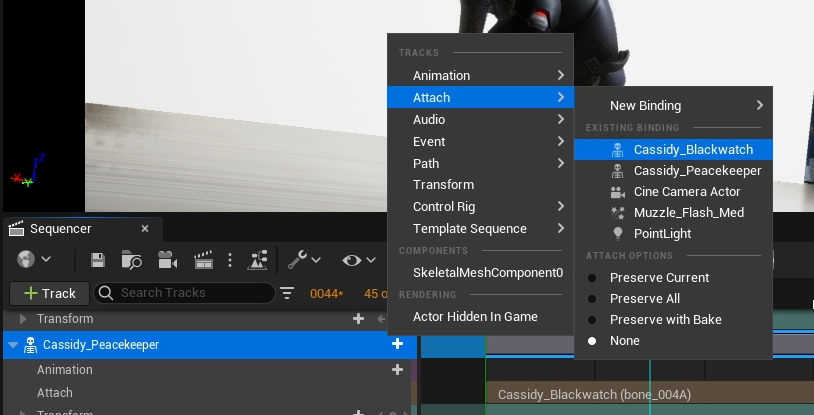Click the Cassidy_Peacekeeper track skeleton icon
814x415 pixels.
click(x=31, y=345)
